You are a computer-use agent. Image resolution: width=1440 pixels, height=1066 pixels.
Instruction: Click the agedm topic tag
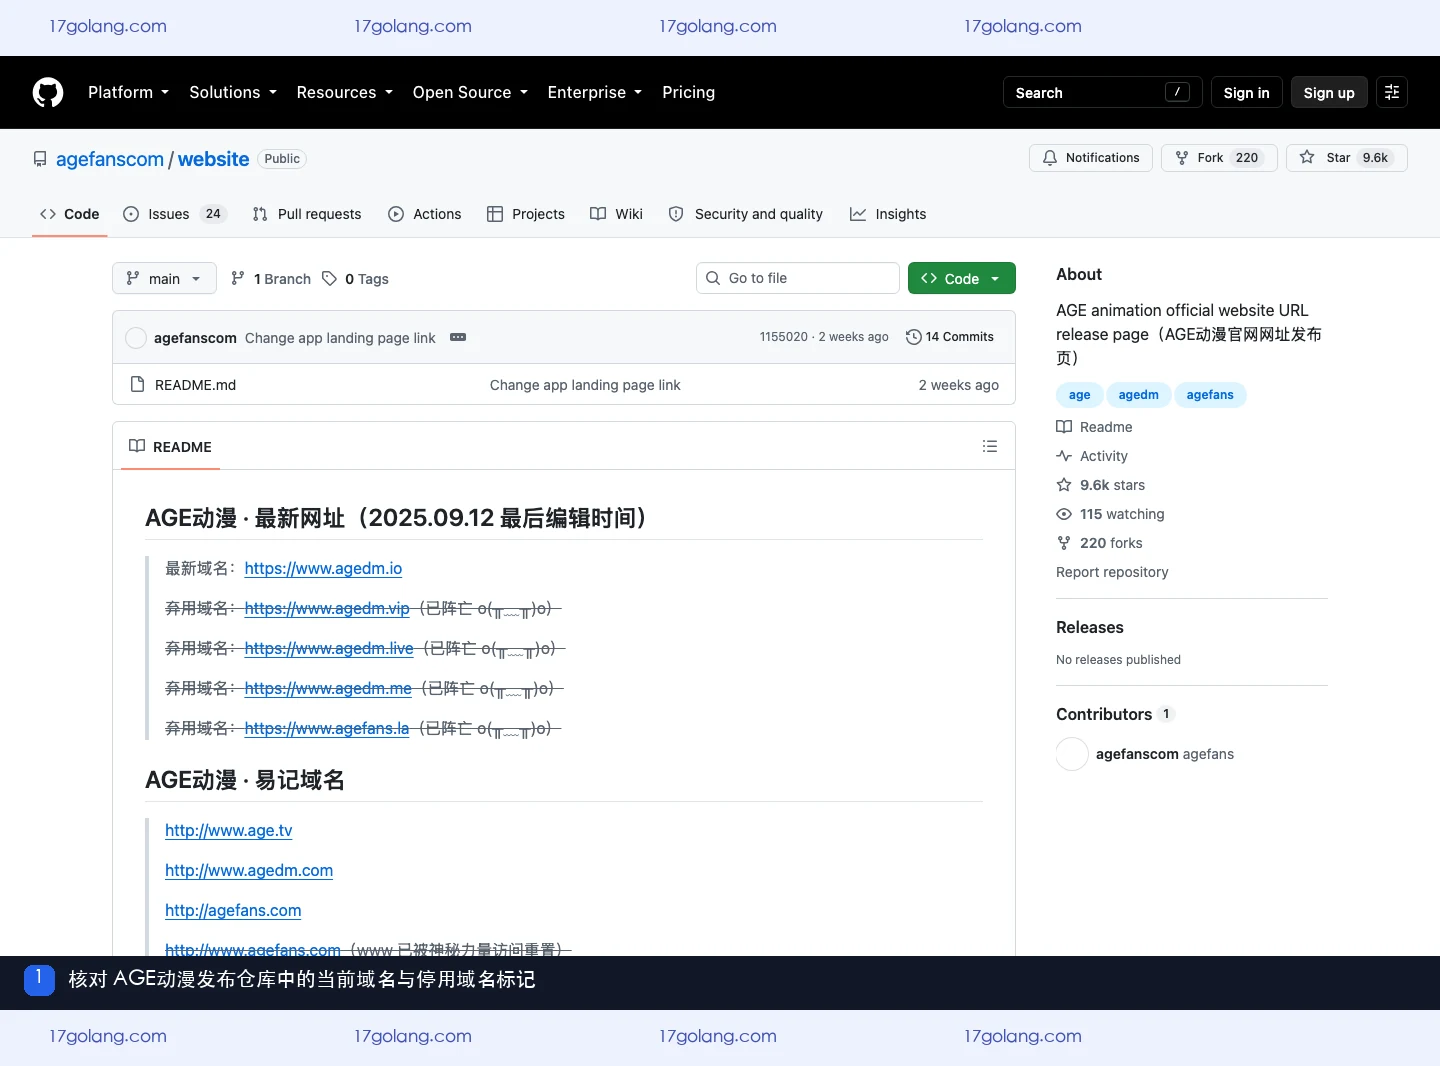(1139, 395)
